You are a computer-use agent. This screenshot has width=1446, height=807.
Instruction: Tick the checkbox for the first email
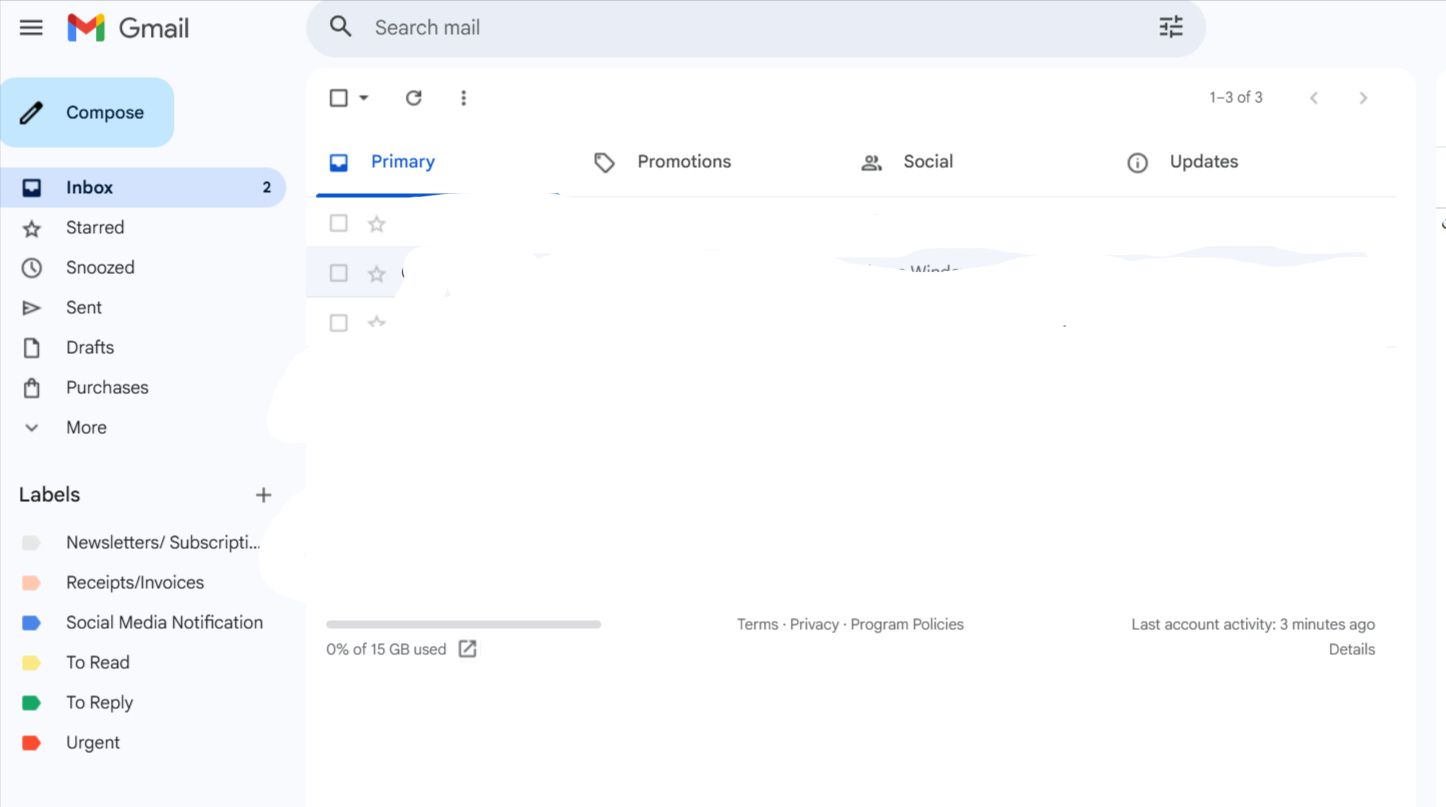pos(339,223)
